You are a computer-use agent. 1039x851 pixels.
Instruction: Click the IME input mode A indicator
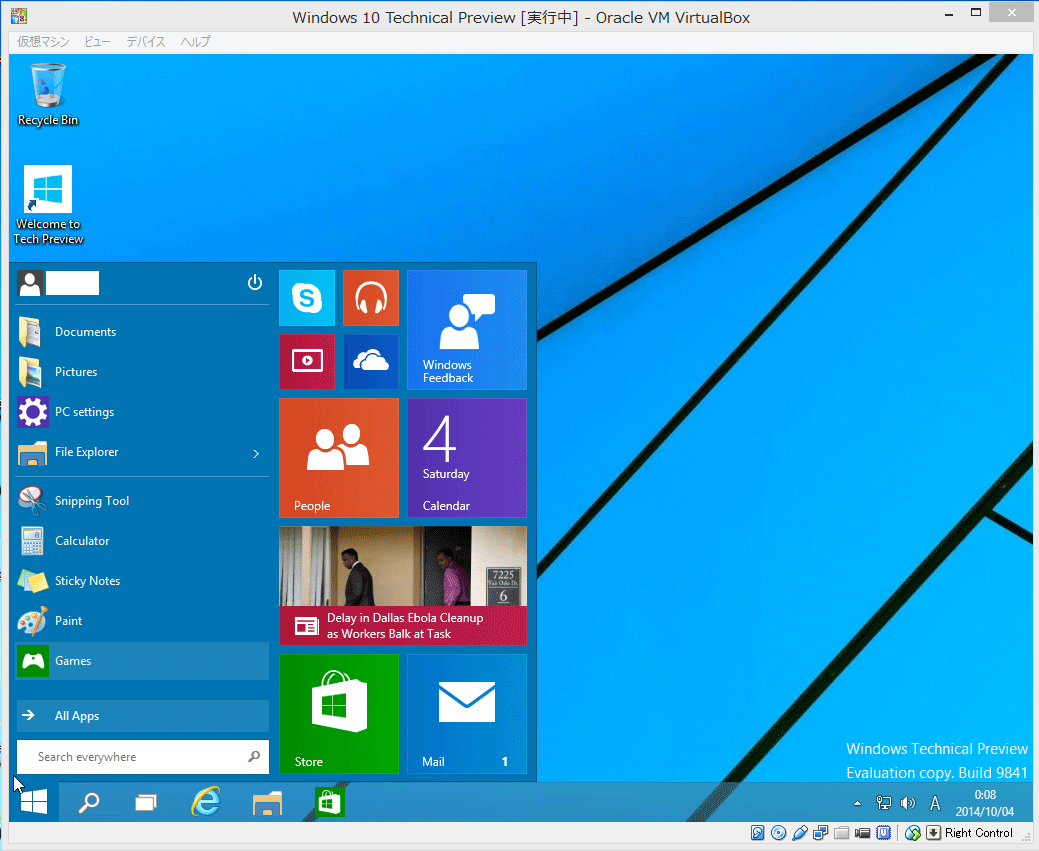(935, 803)
